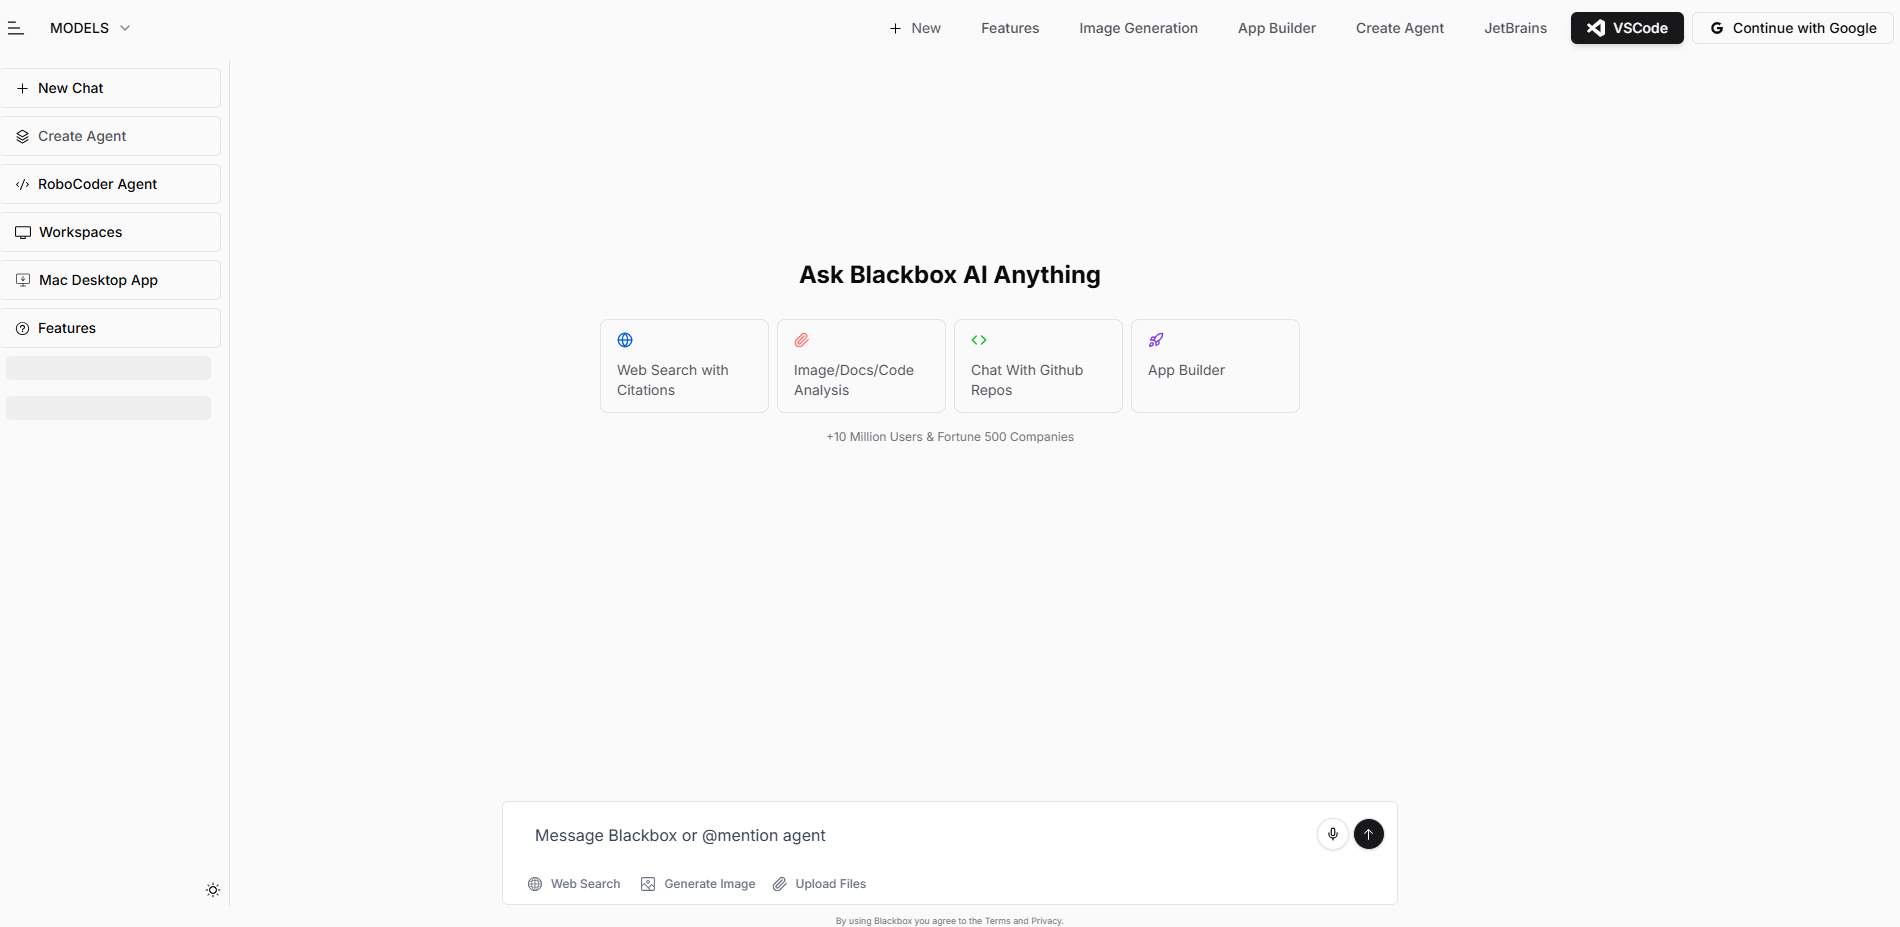Viewport: 1900px width, 927px height.
Task: Click the Chat With Github Repos code icon
Action: pos(978,340)
